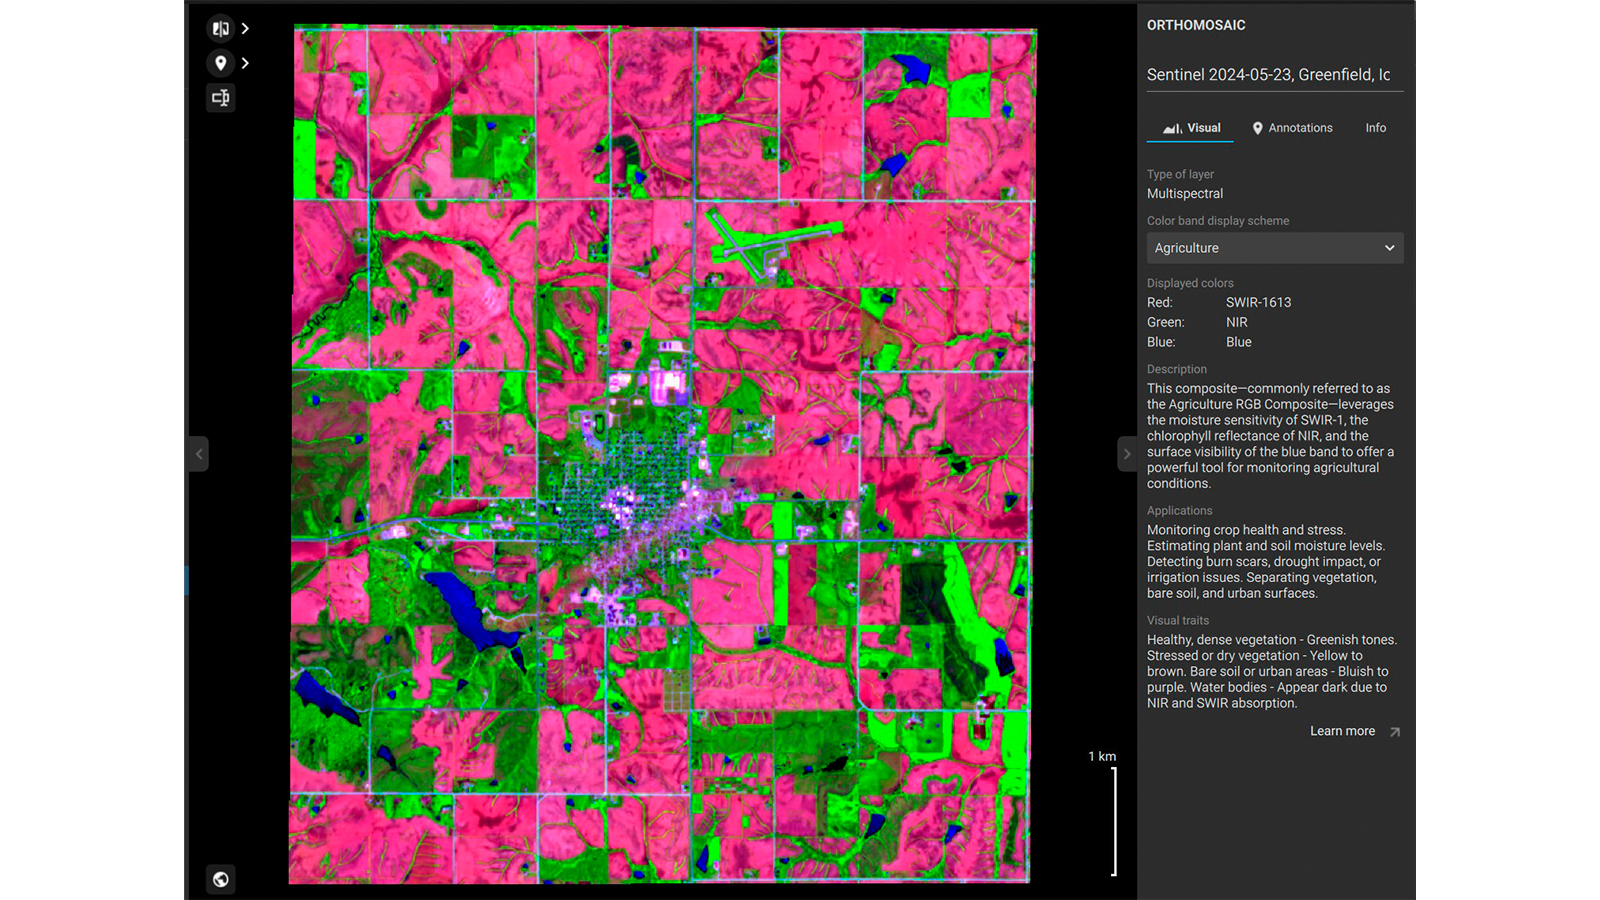
Task: Click the Visual tab mountain icon
Action: pyautogui.click(x=1171, y=128)
